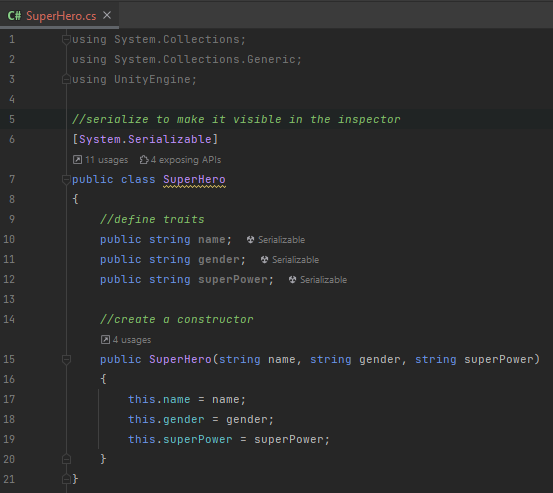
Task: Close the SuperHero.cs tab
Action: 107,15
